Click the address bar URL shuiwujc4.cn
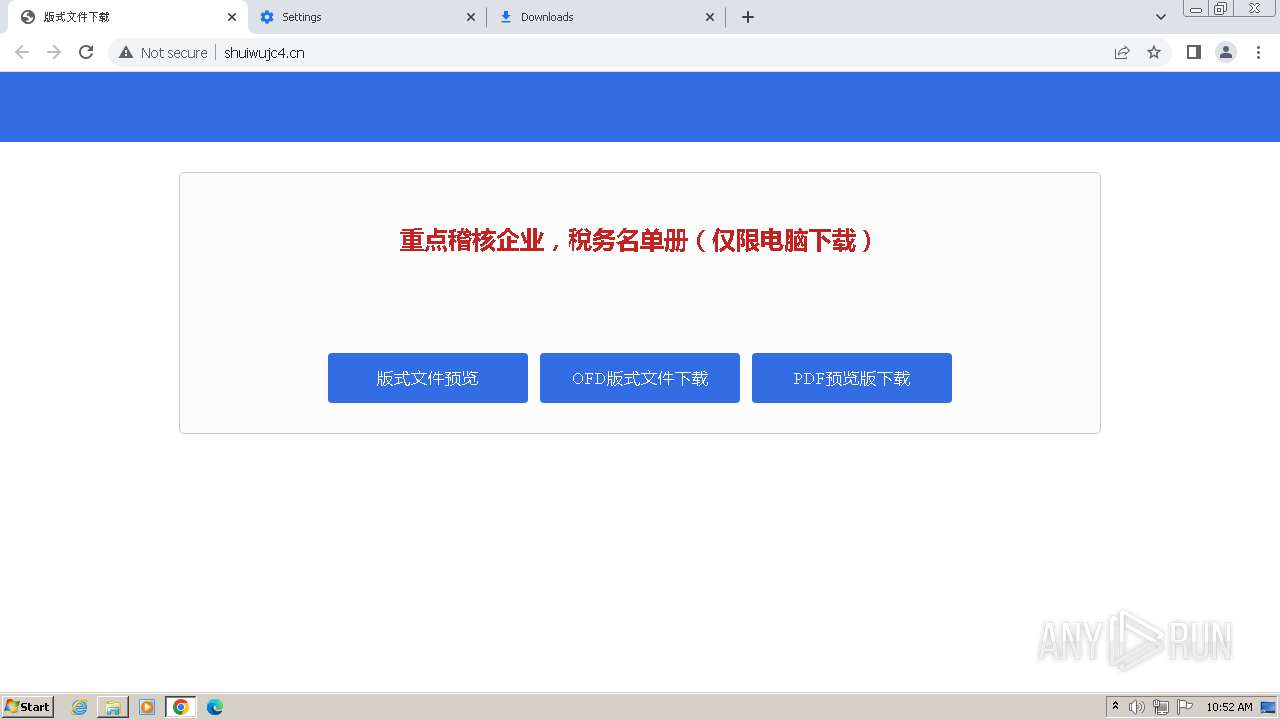The image size is (1280, 720). (x=264, y=53)
